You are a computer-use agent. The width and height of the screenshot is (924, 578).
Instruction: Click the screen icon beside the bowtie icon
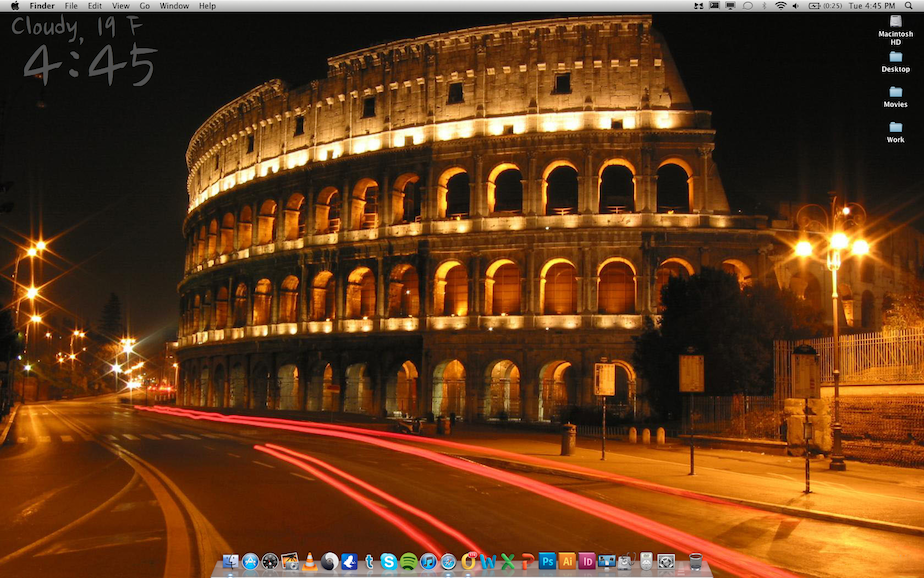[x=714, y=6]
